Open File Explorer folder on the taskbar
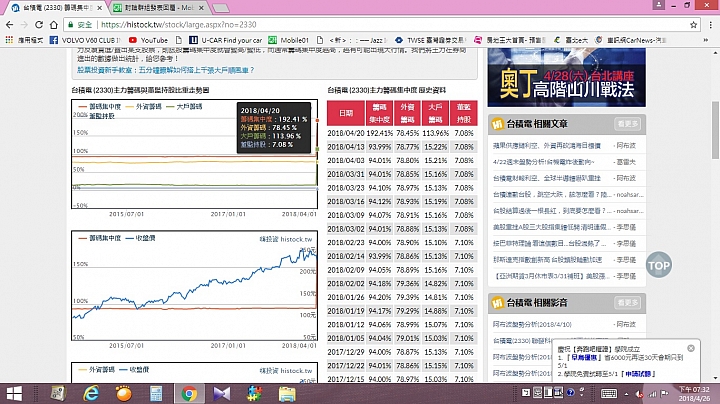The image size is (720, 404). tap(287, 394)
